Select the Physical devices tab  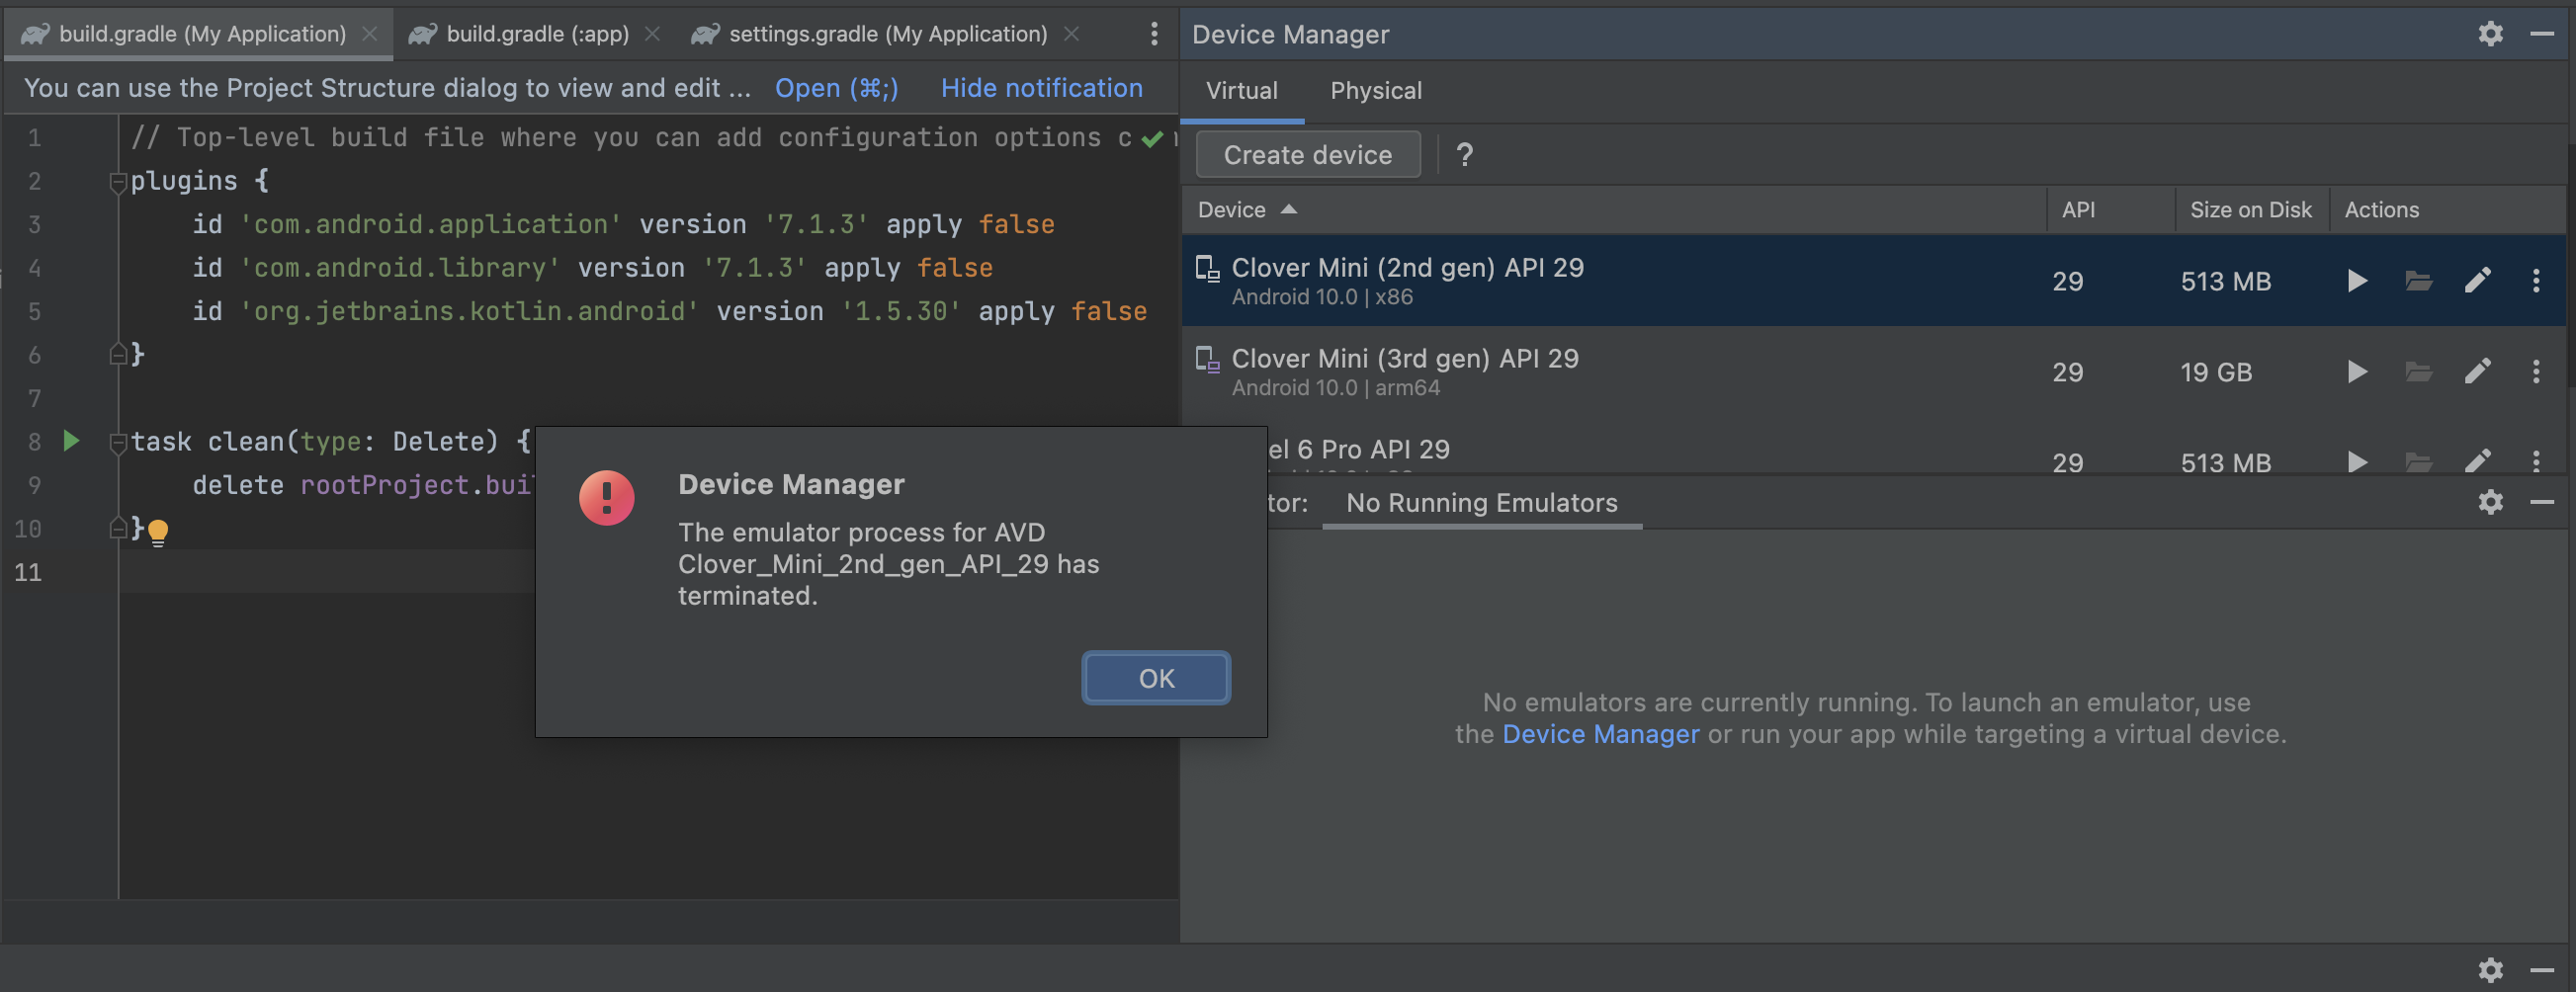[1376, 91]
